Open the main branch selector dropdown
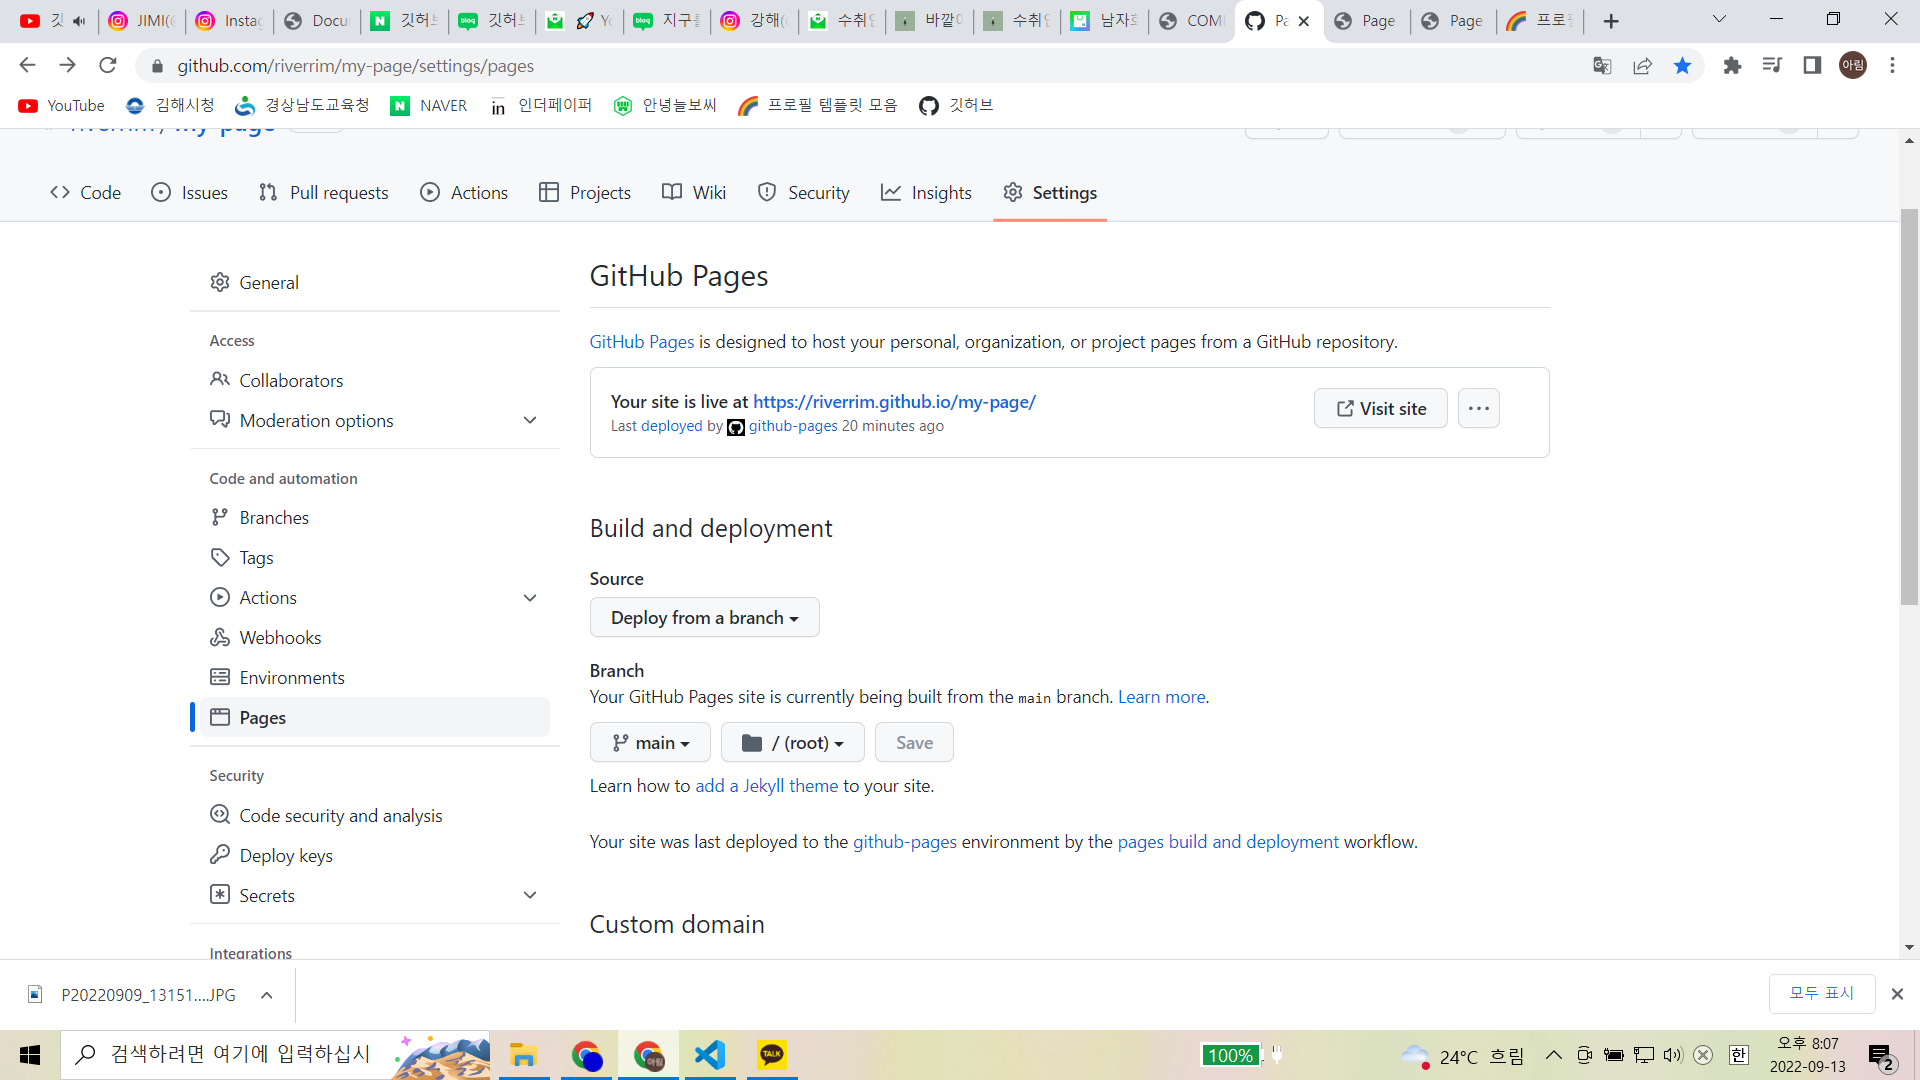Viewport: 1920px width, 1080px height. click(x=650, y=742)
